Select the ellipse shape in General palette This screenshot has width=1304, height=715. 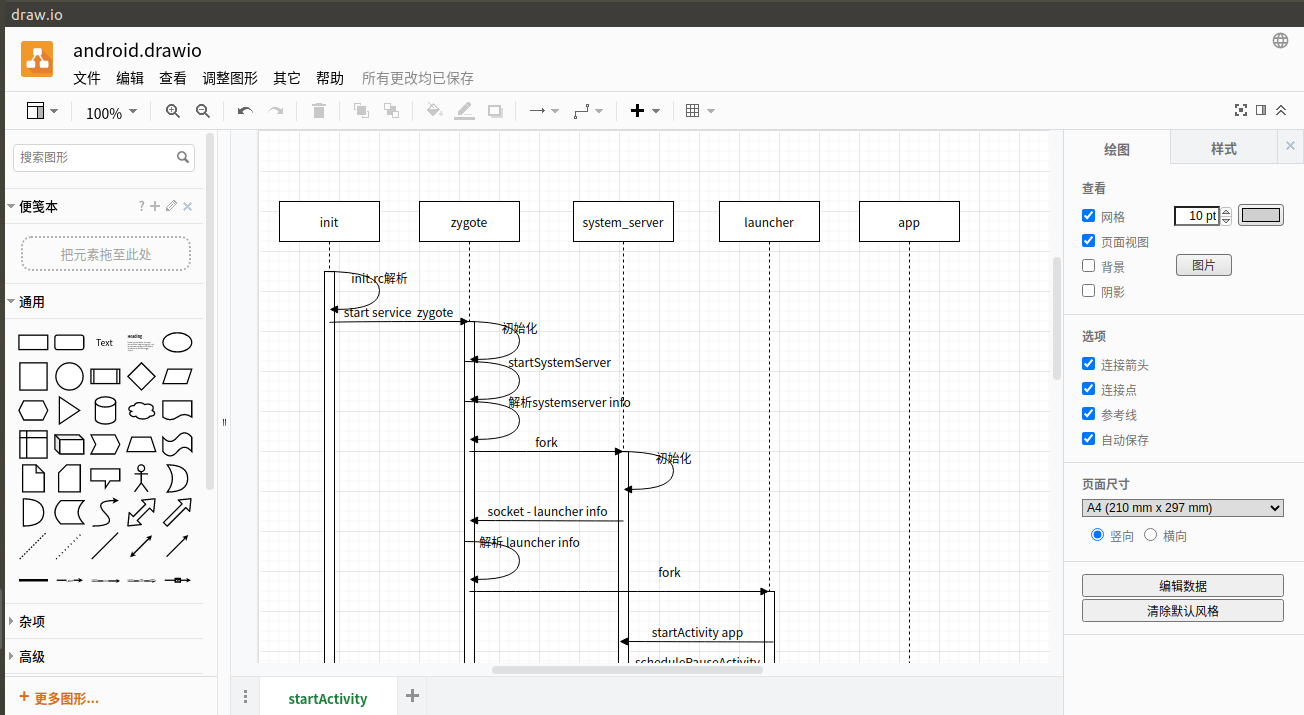pyautogui.click(x=177, y=342)
